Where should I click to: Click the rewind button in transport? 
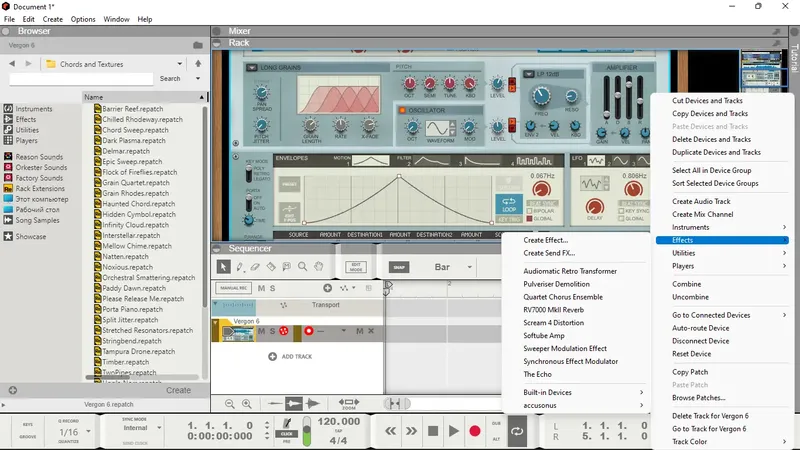point(390,431)
